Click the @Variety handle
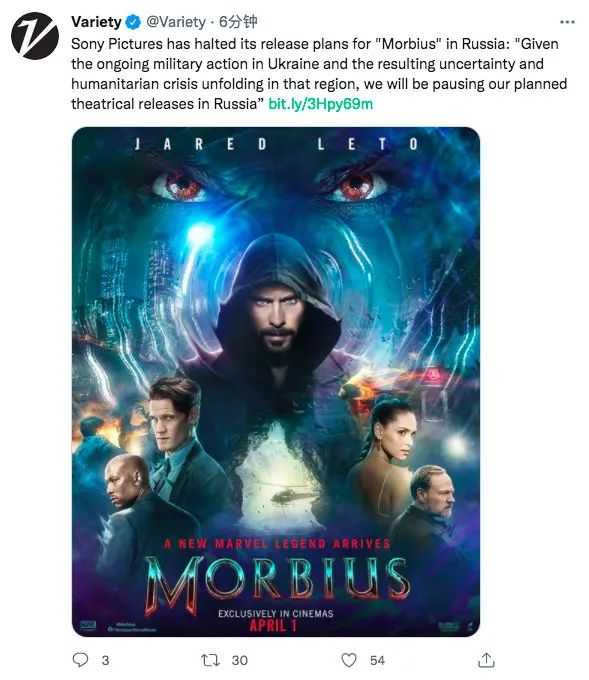Viewport: 589px width, 680px height. (176, 22)
